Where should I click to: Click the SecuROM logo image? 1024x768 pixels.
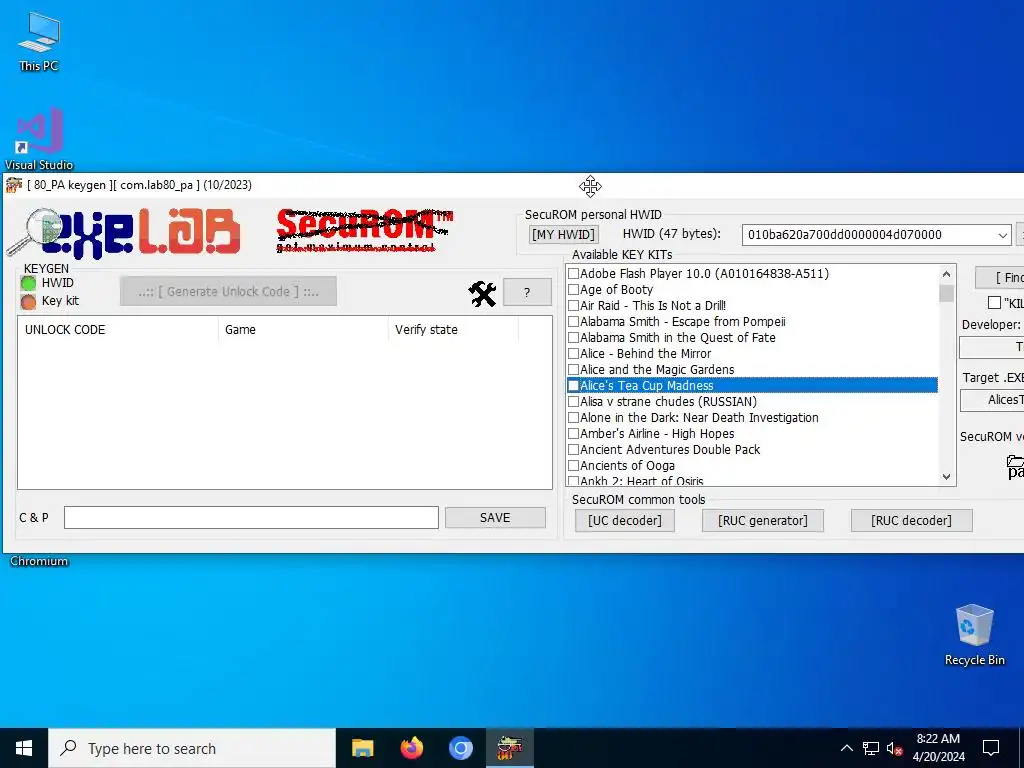point(364,230)
